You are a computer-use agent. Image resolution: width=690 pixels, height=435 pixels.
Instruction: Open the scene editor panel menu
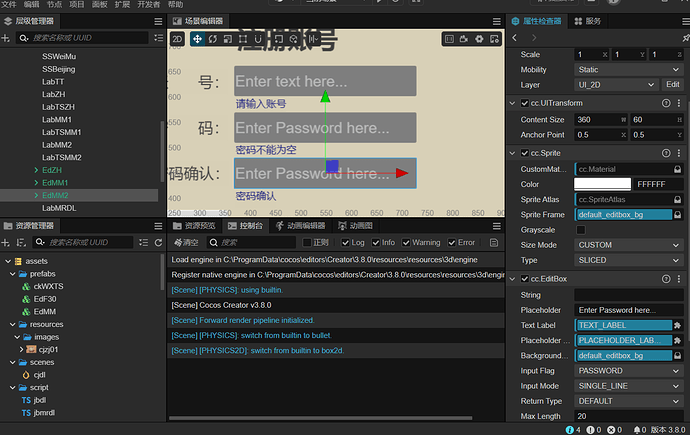(x=496, y=21)
